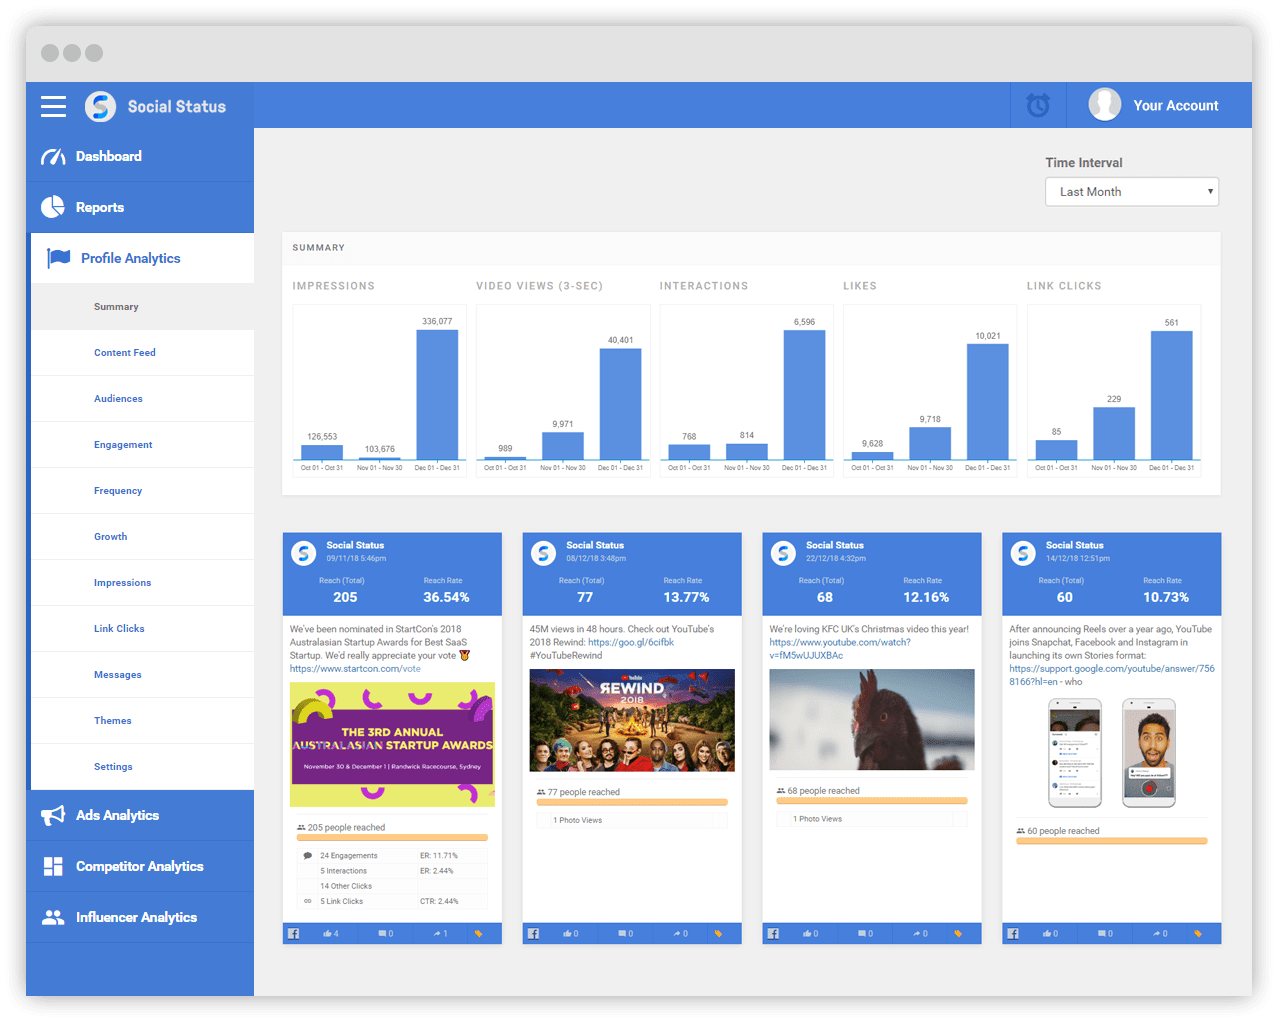Click the 336,077 impressions bar

pos(437,395)
